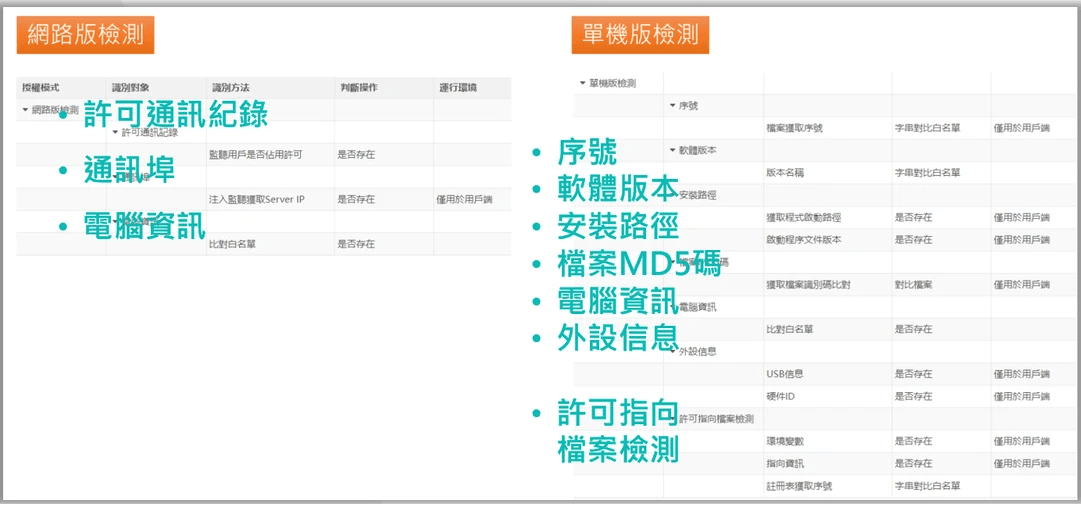Image resolution: width=1081 pixels, height=505 pixels.
Task: Click the 運行環境 column header
Action: [x=458, y=88]
